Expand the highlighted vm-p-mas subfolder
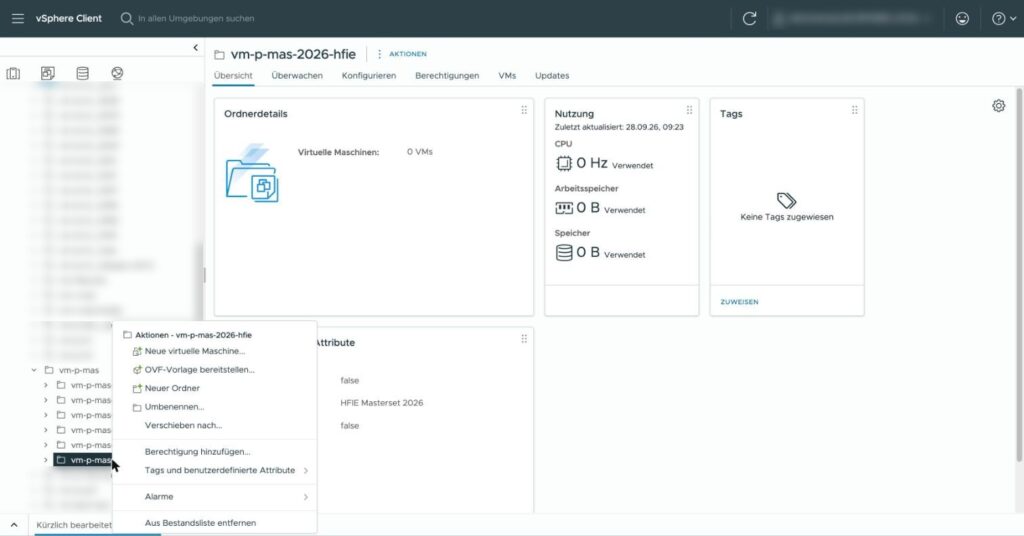 (46, 460)
